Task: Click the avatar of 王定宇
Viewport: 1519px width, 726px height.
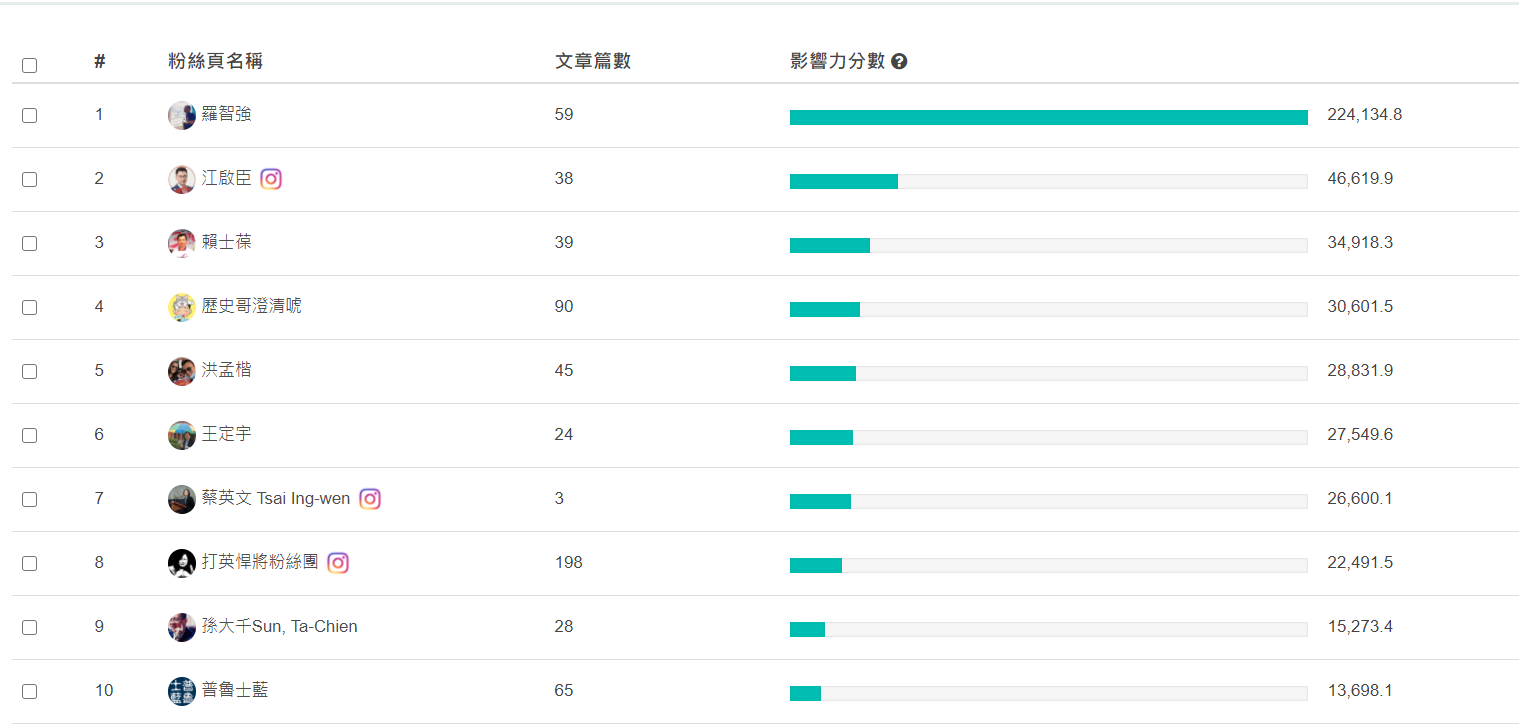Action: click(182, 435)
